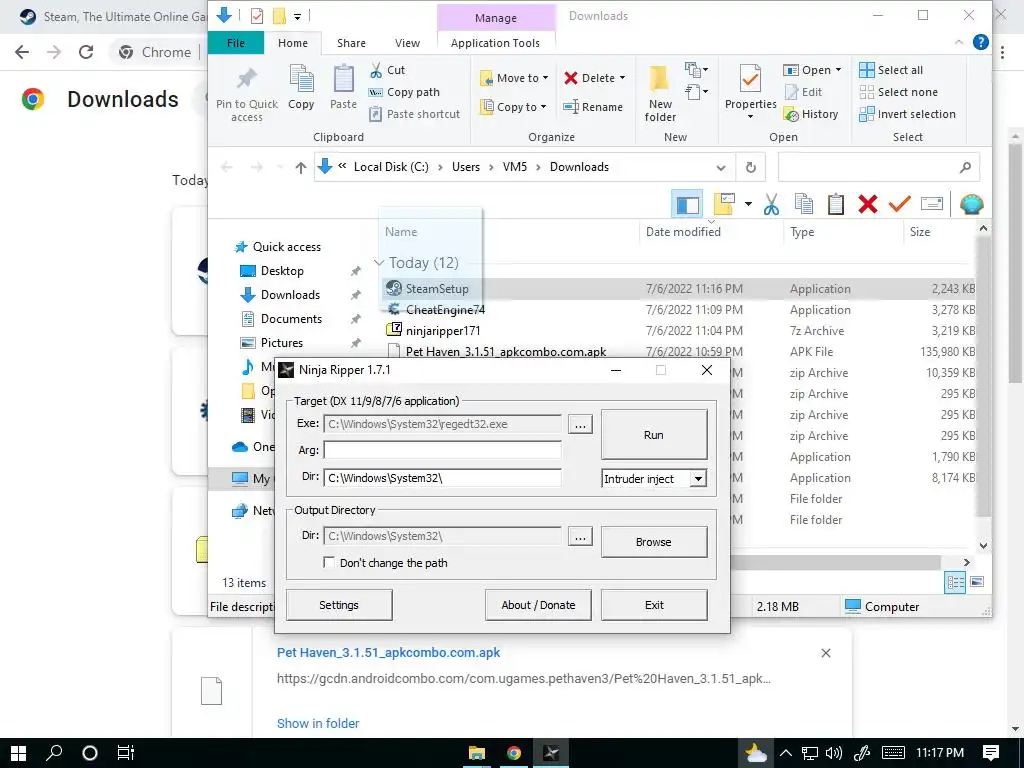Switch to the Home ribbon tab

click(293, 43)
